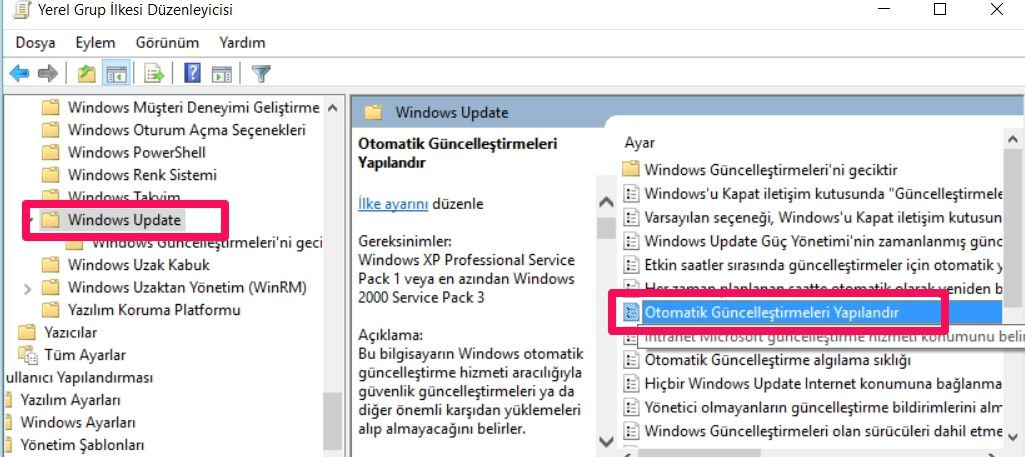Open the Görünüm menu
The image size is (1025, 457).
[x=168, y=43]
